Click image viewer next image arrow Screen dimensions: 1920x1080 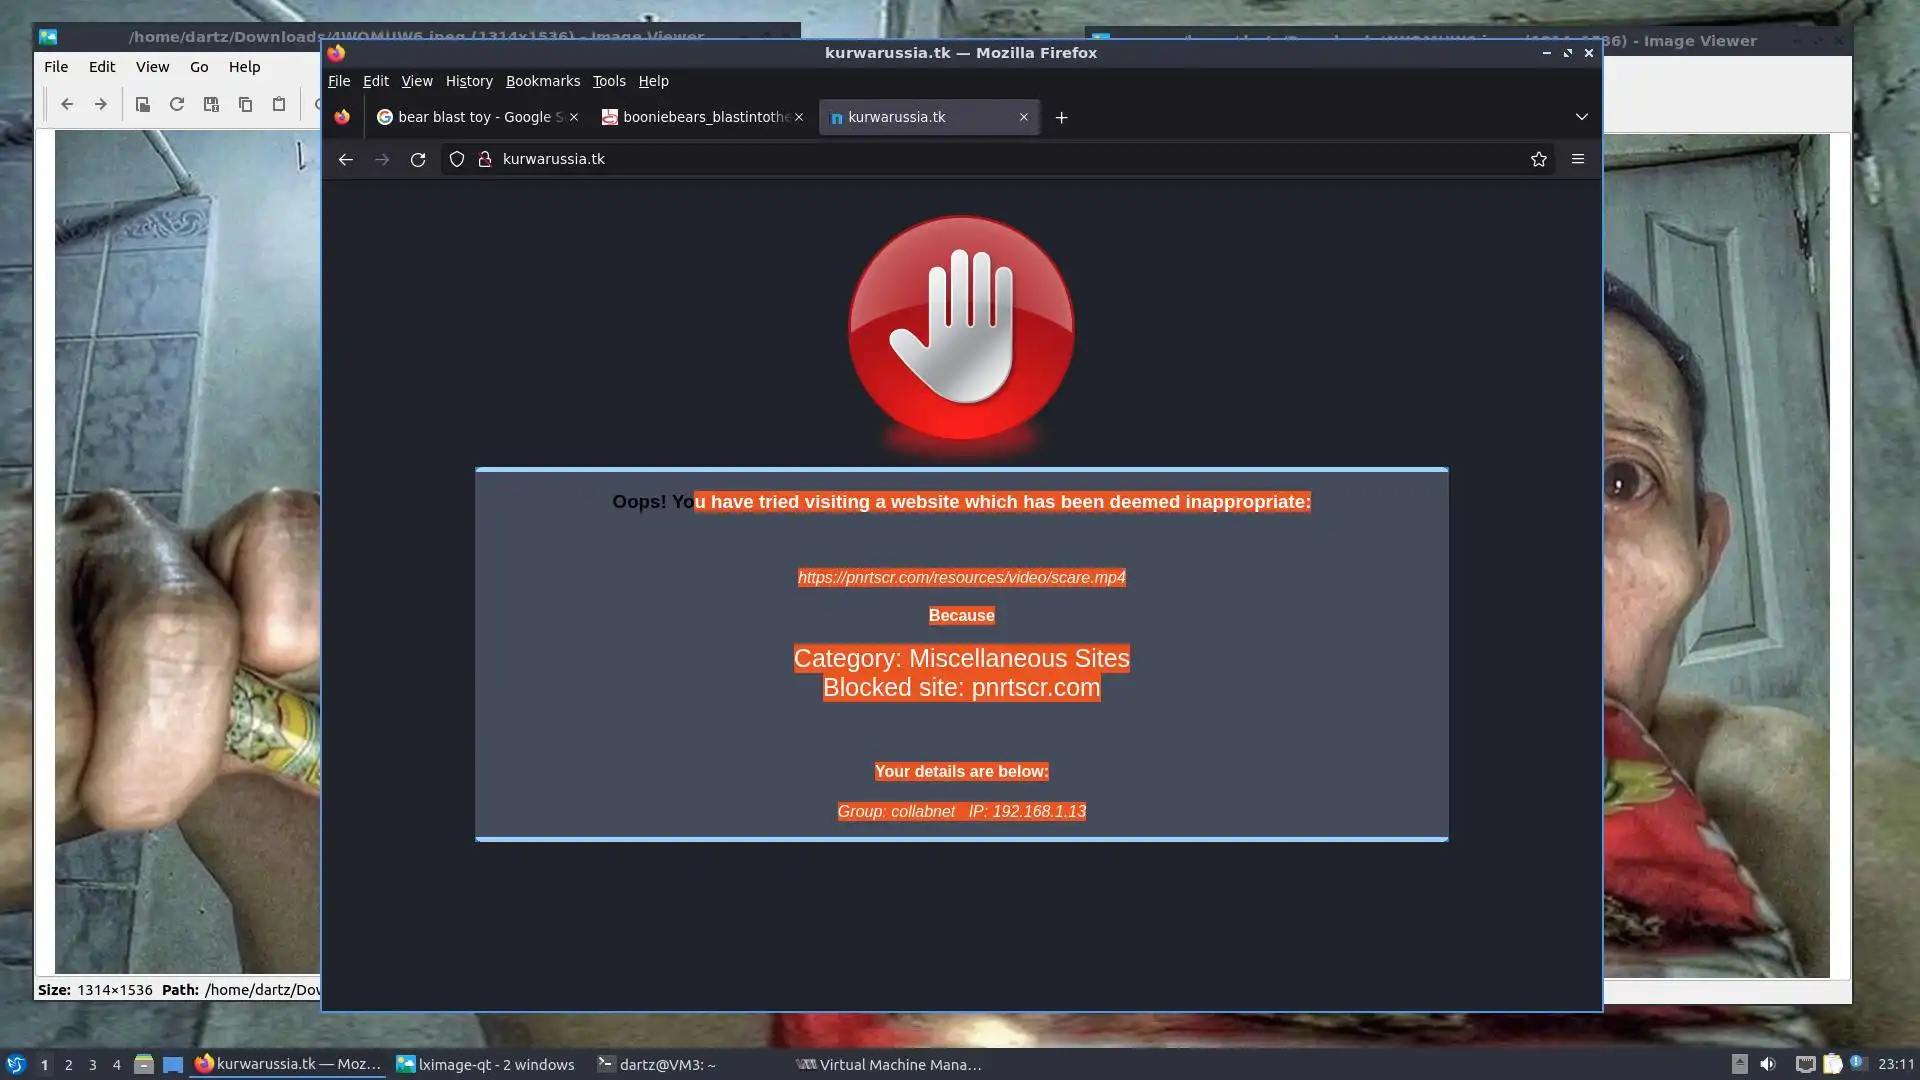[x=100, y=104]
